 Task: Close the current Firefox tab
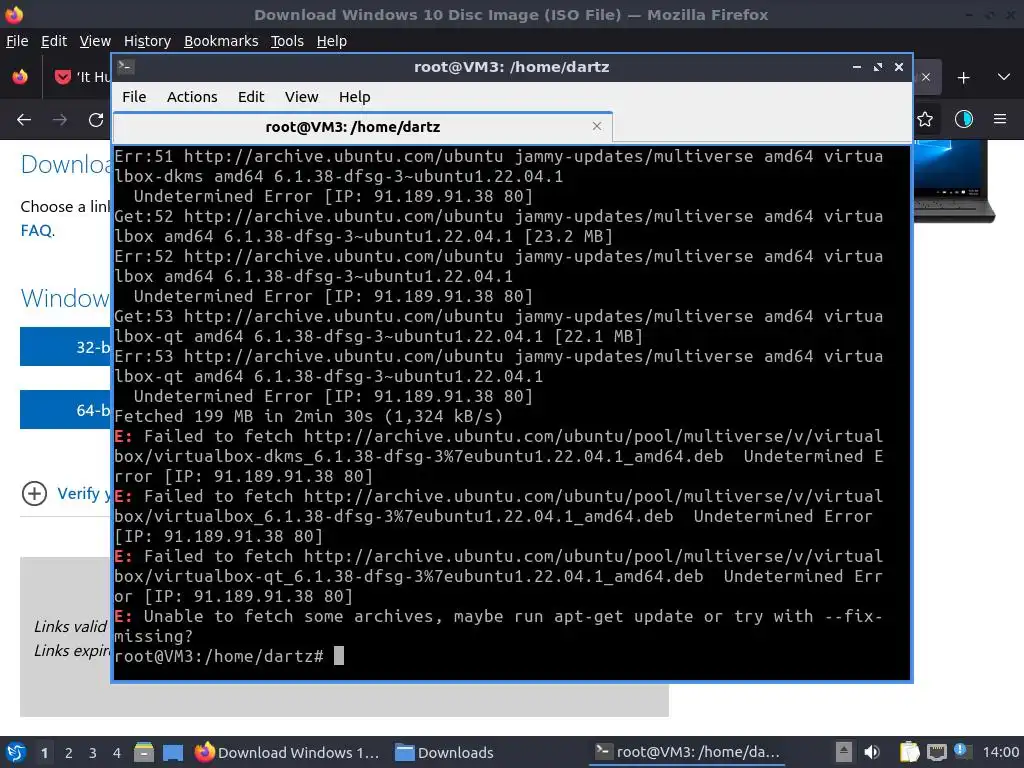coord(926,78)
